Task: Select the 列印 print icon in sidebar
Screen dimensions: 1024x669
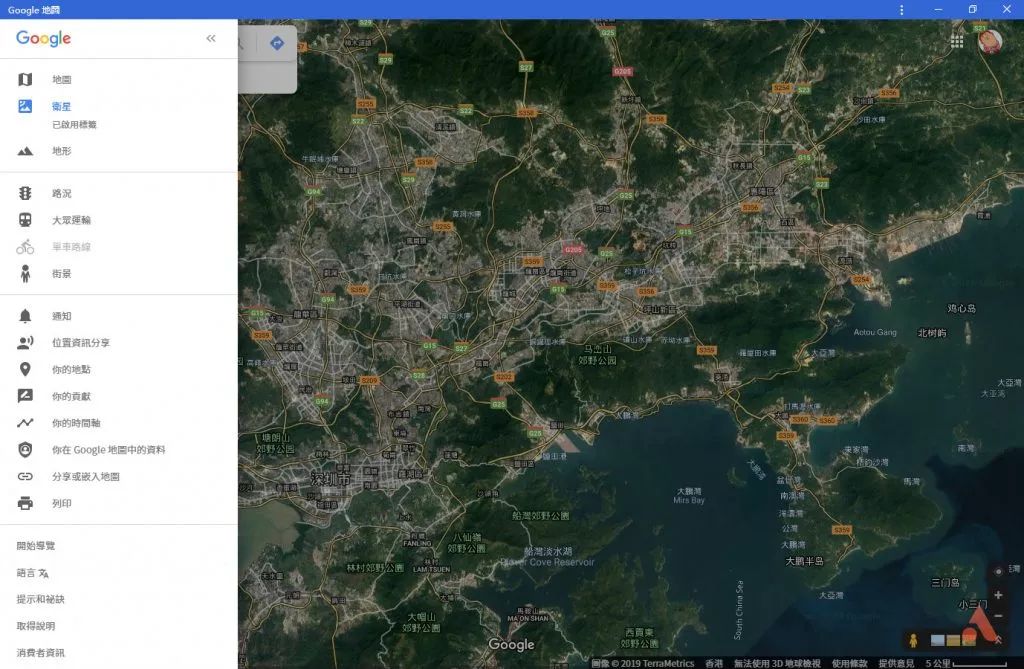Action: tap(24, 504)
